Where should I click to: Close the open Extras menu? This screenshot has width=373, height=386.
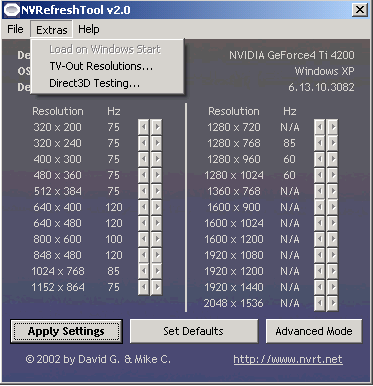tap(52, 30)
